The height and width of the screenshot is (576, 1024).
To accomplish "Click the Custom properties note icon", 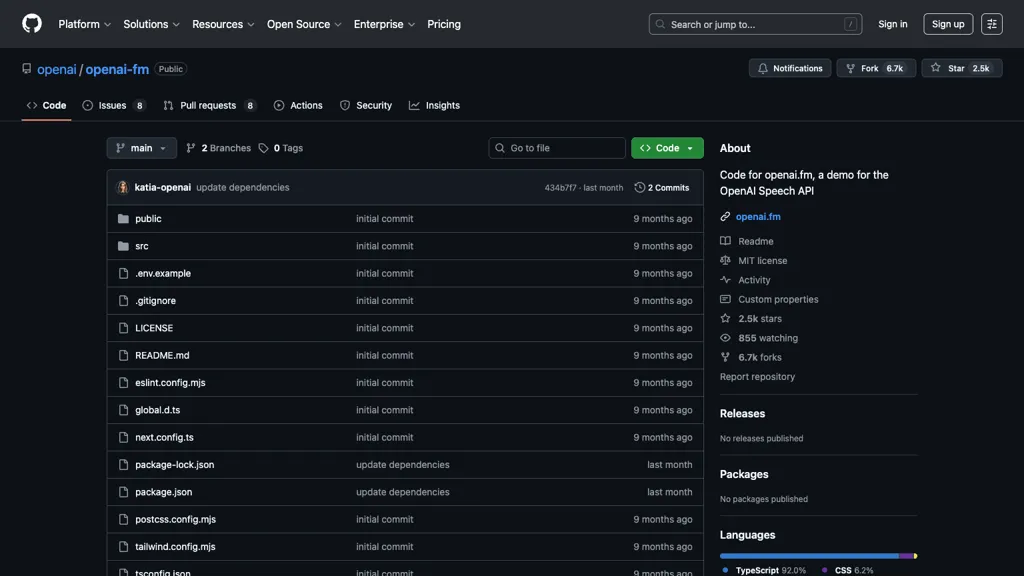I will [725, 299].
